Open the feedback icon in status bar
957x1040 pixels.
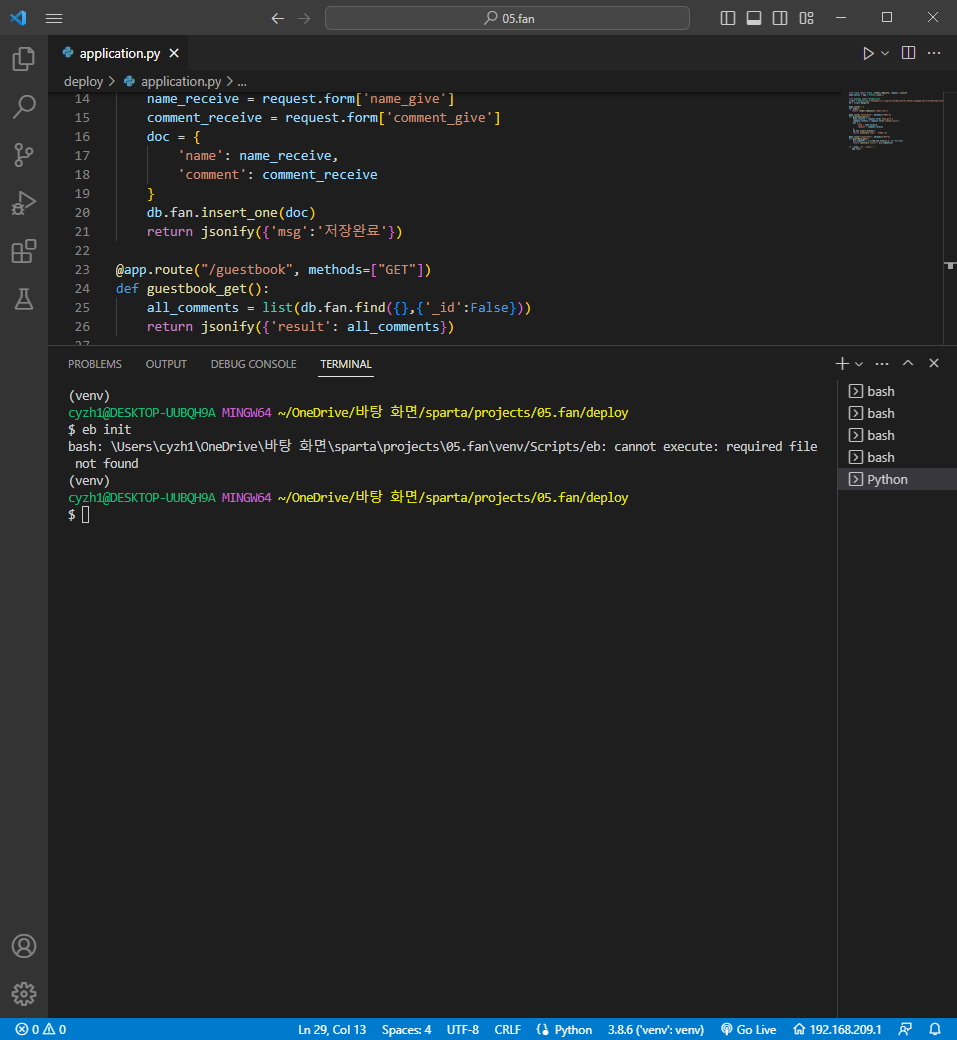[905, 1029]
